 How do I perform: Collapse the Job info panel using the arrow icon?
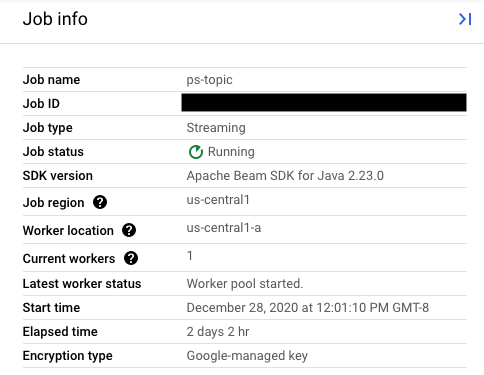[465, 19]
